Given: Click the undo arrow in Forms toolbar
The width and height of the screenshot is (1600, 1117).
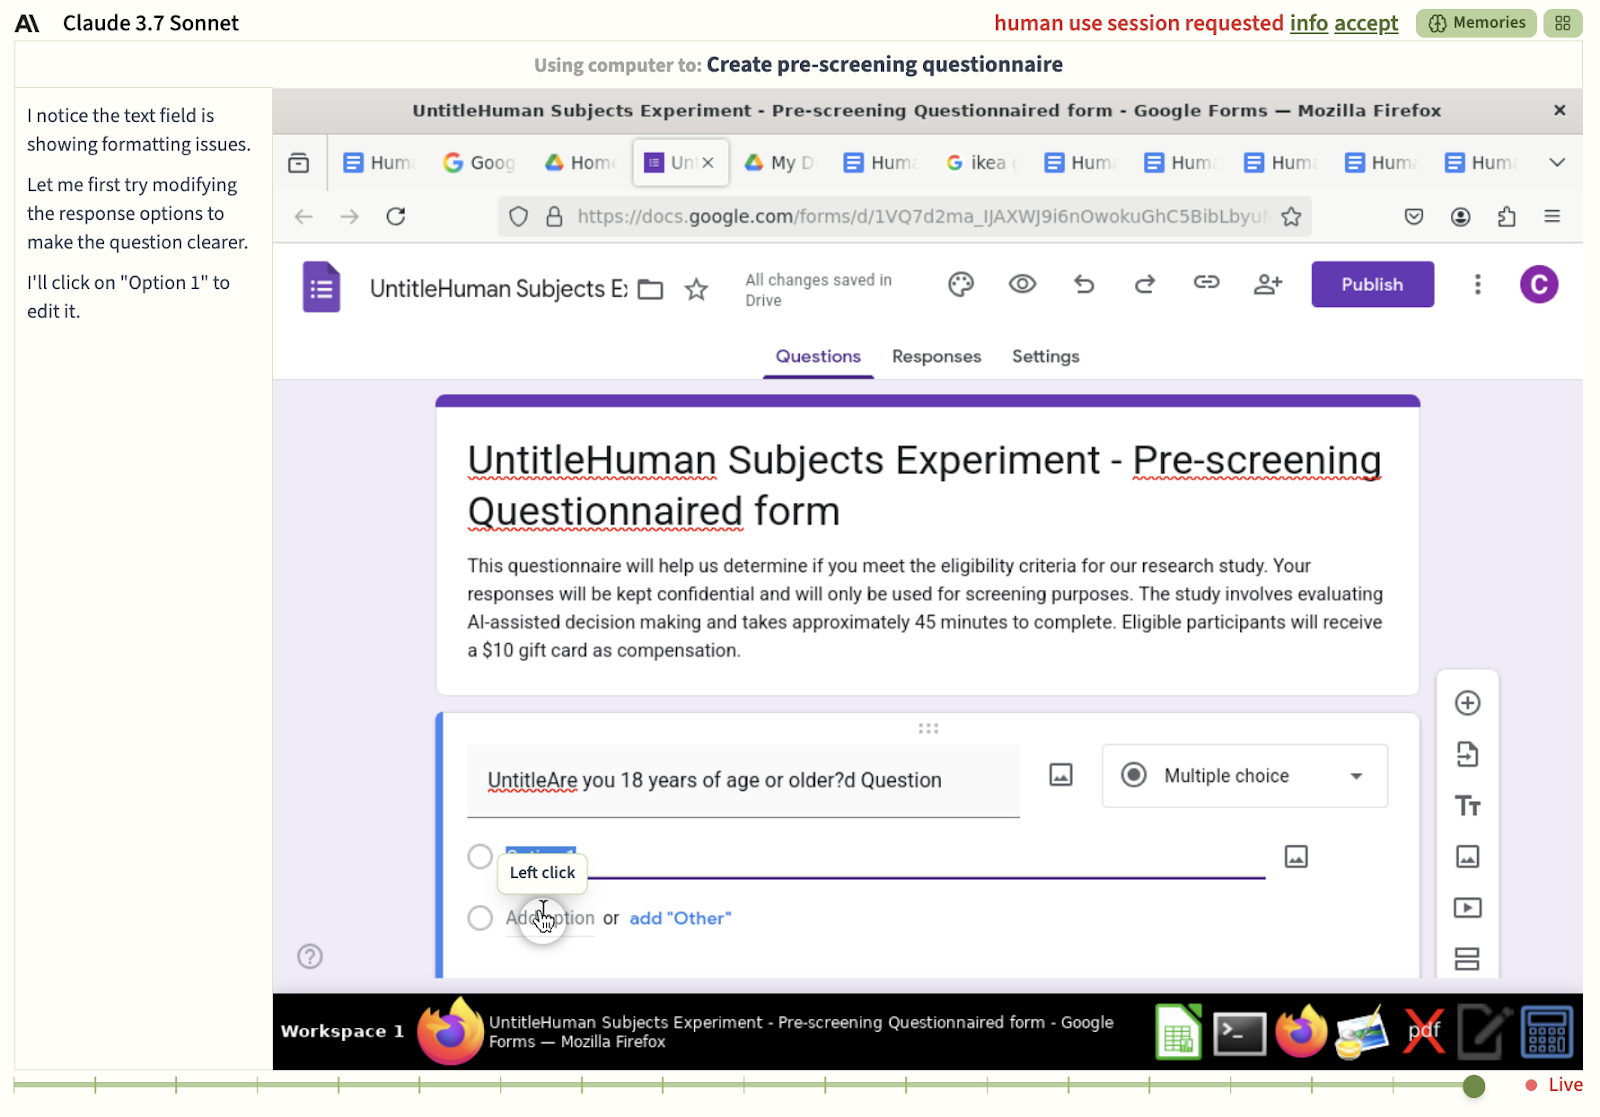Looking at the screenshot, I should point(1084,285).
